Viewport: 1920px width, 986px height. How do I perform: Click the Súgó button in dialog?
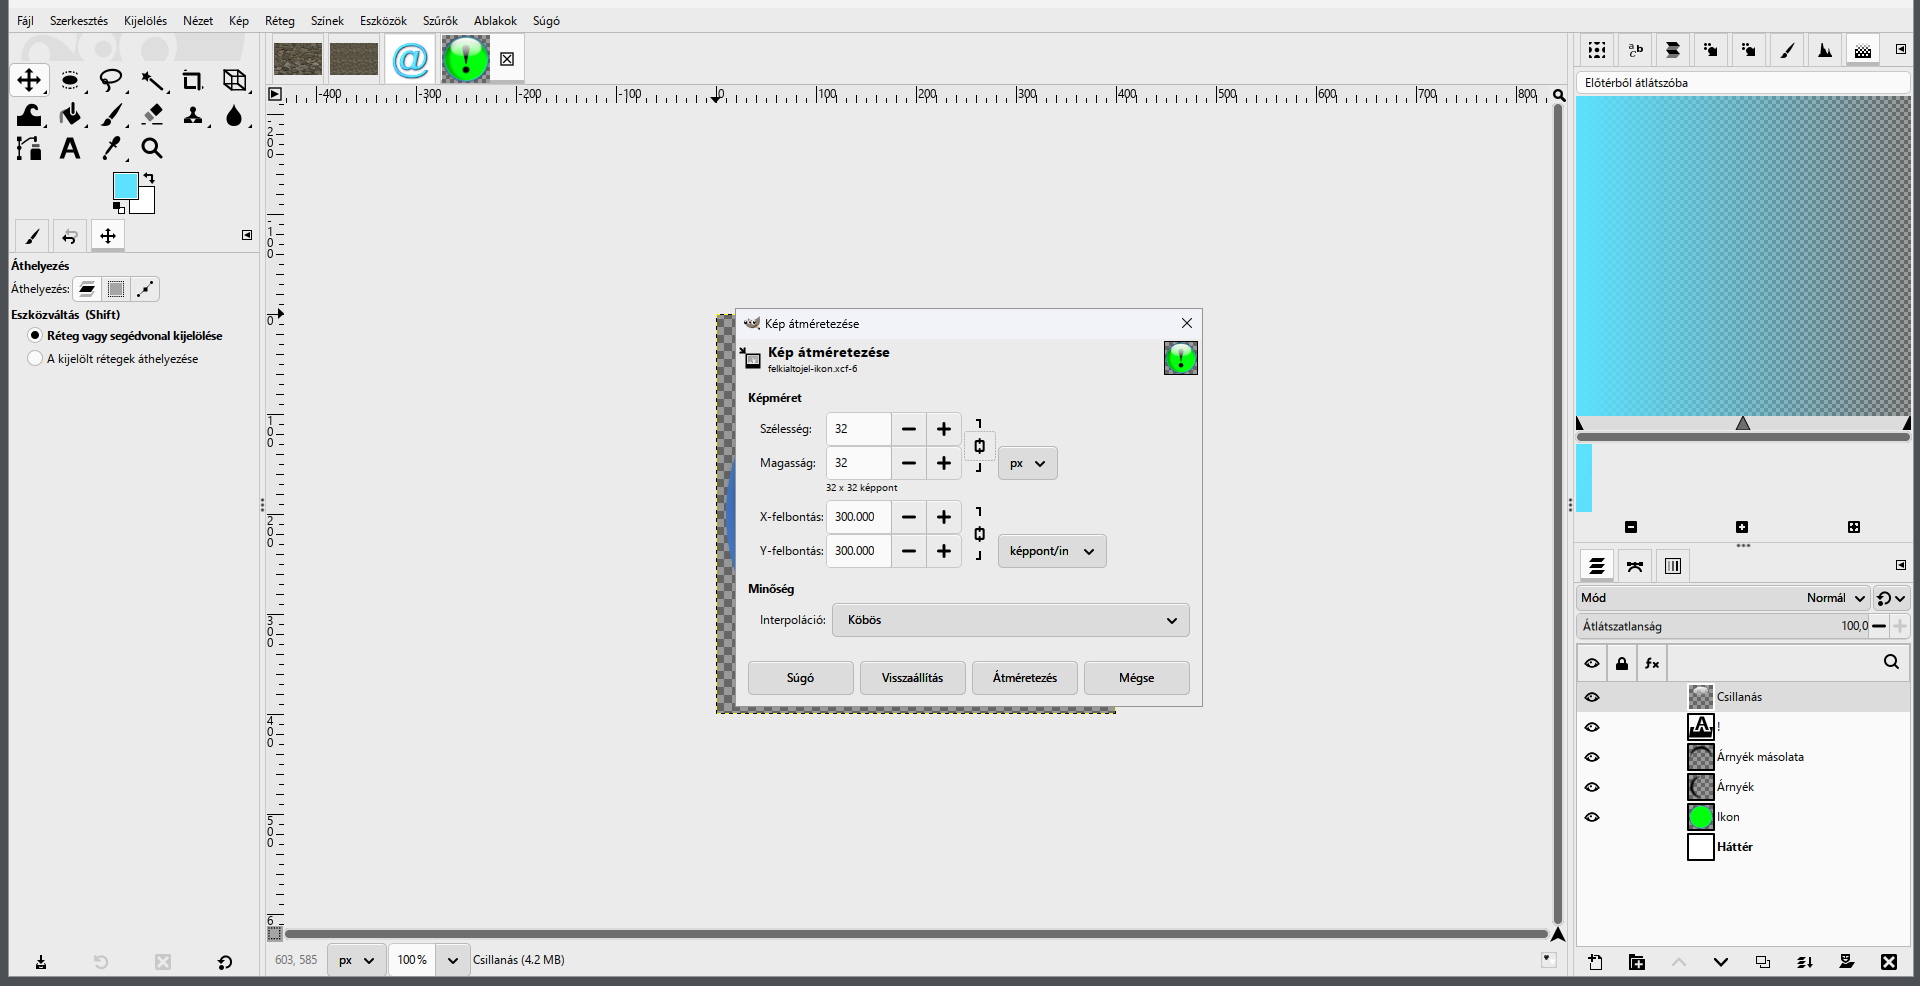801,678
